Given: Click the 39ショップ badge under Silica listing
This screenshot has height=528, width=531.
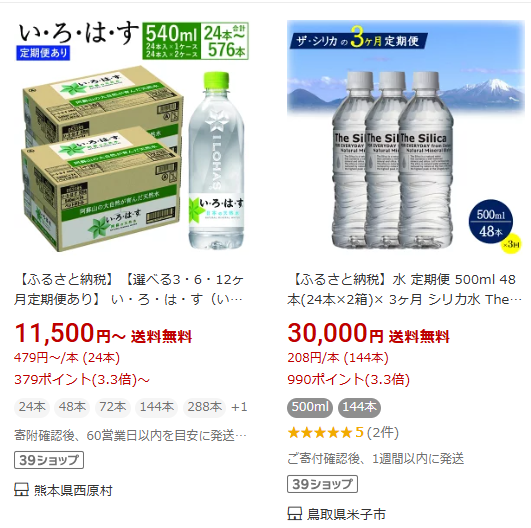Looking at the screenshot, I should tap(322, 484).
